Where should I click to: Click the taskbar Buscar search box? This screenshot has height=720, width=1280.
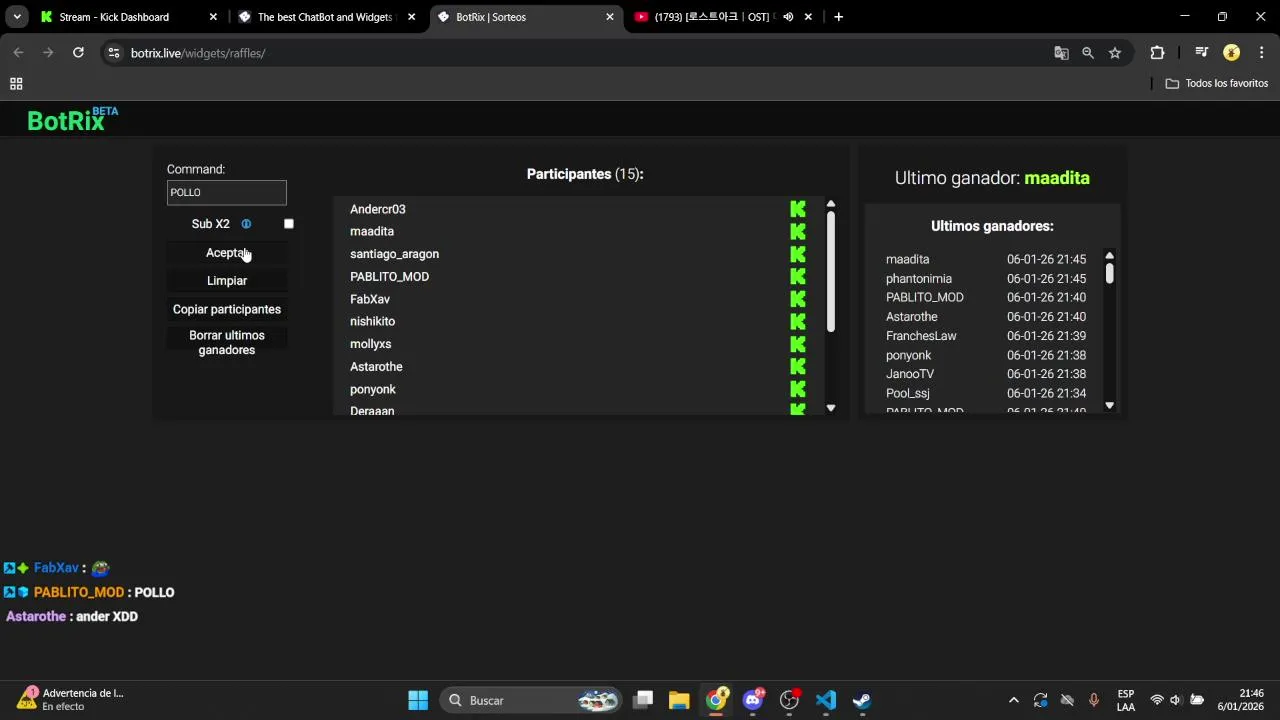(x=530, y=700)
